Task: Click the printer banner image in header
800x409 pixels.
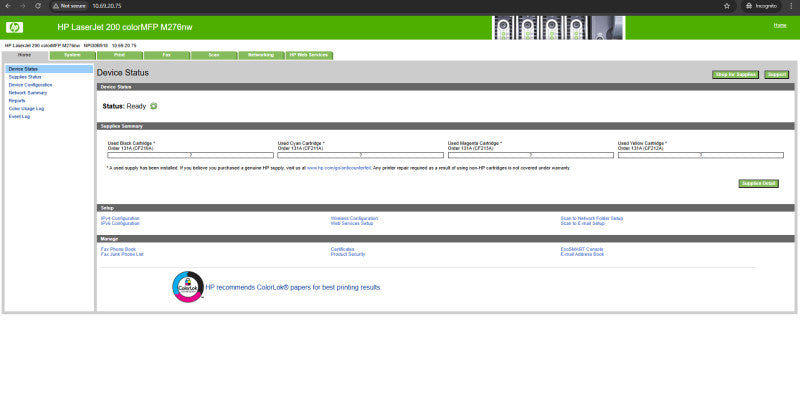Action: (x=558, y=28)
